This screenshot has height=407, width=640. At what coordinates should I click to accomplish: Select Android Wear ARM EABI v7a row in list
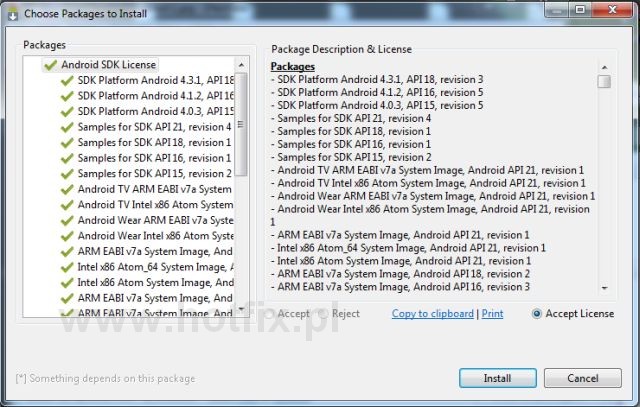156,220
